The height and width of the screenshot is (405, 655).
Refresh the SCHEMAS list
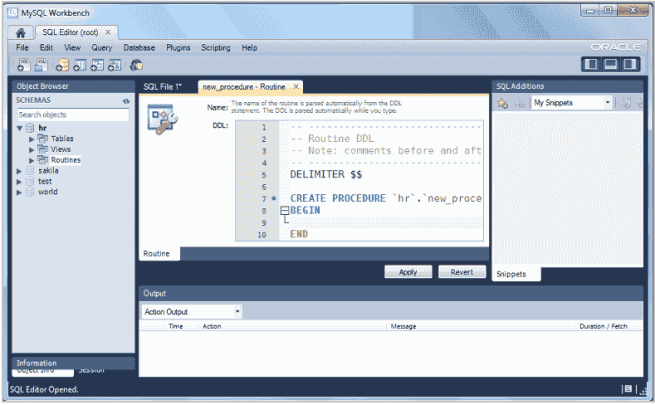pos(126,101)
